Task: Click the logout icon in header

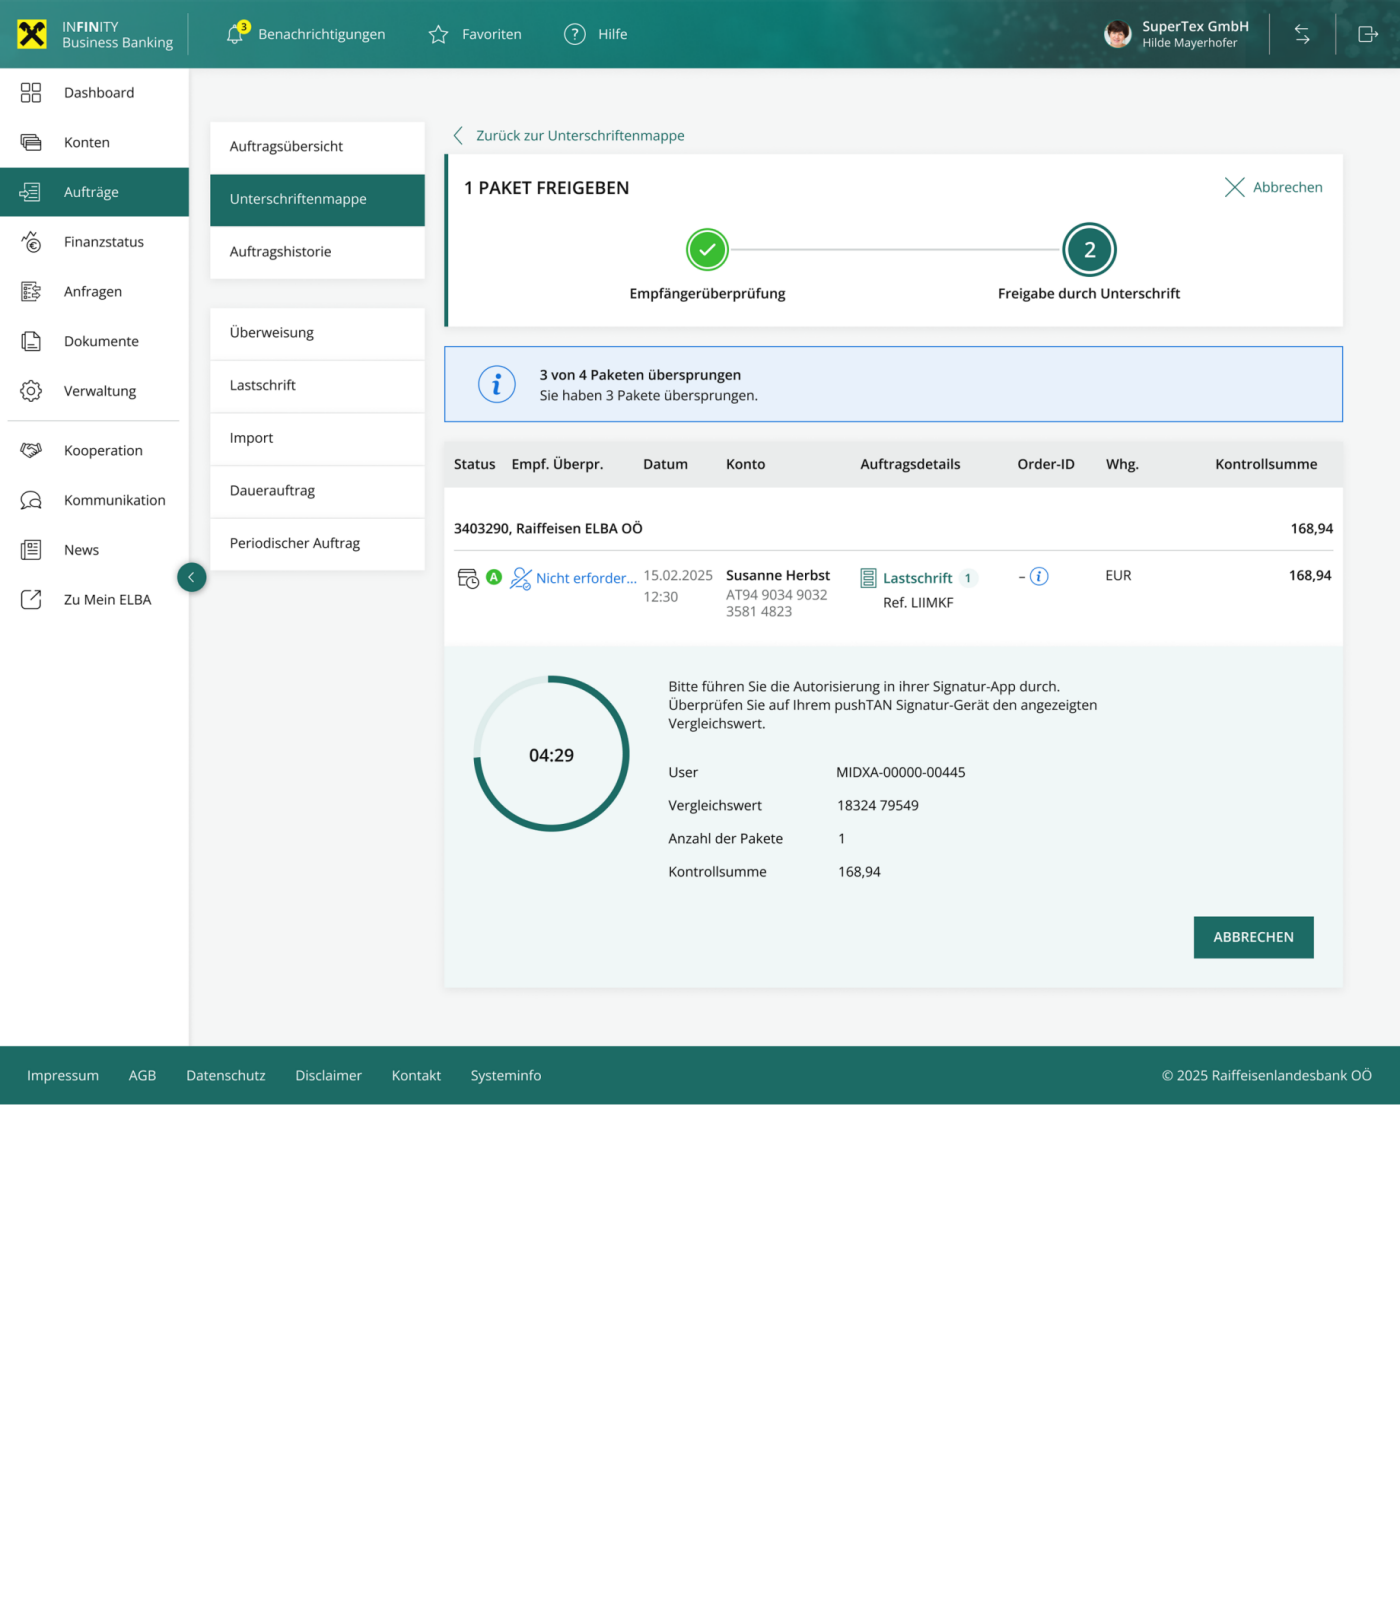Action: pos(1367,34)
